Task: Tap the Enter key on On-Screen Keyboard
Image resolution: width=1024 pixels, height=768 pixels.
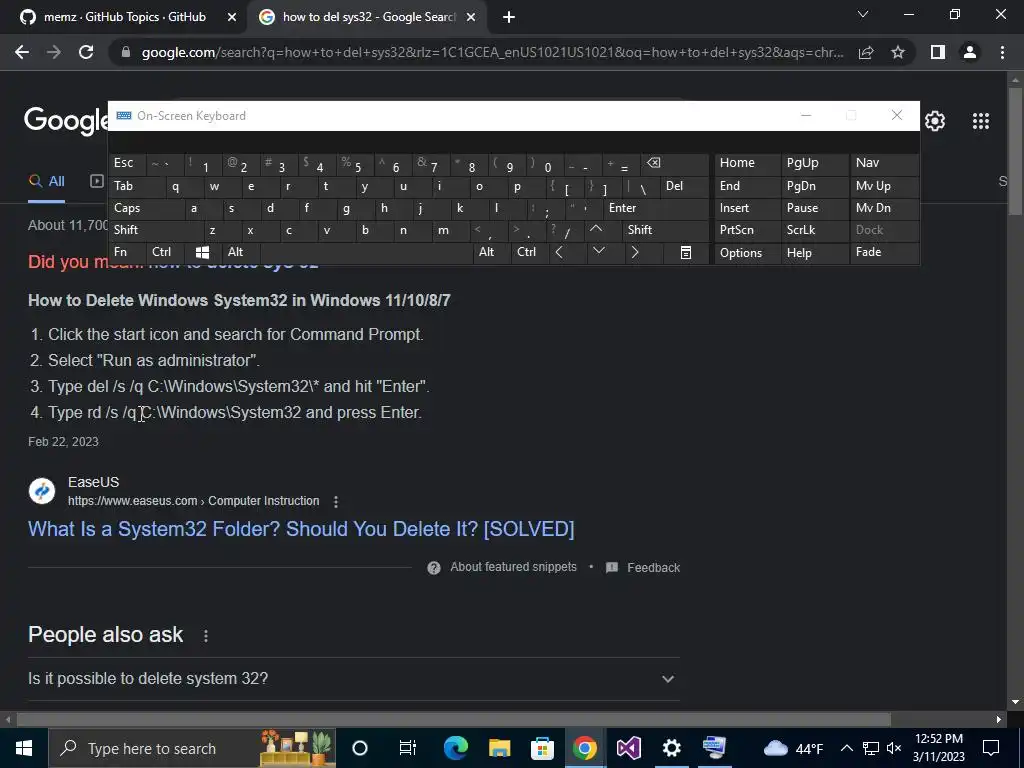Action: coord(656,208)
